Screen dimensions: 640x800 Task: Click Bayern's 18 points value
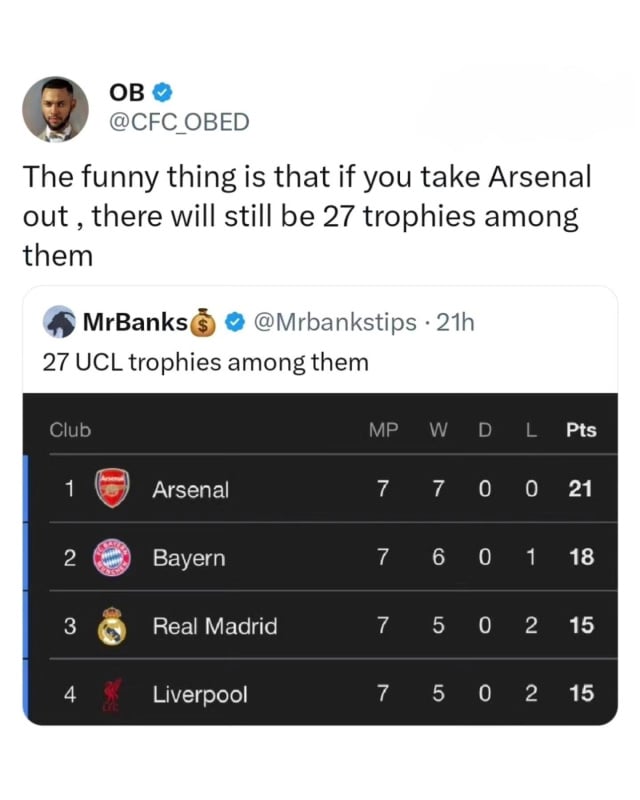click(x=581, y=557)
